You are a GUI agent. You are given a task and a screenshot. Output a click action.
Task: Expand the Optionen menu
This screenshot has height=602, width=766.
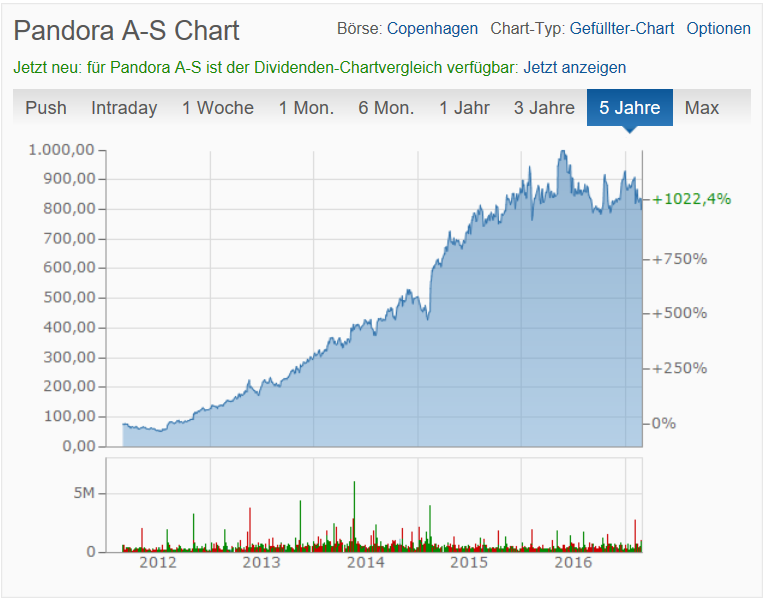click(718, 29)
